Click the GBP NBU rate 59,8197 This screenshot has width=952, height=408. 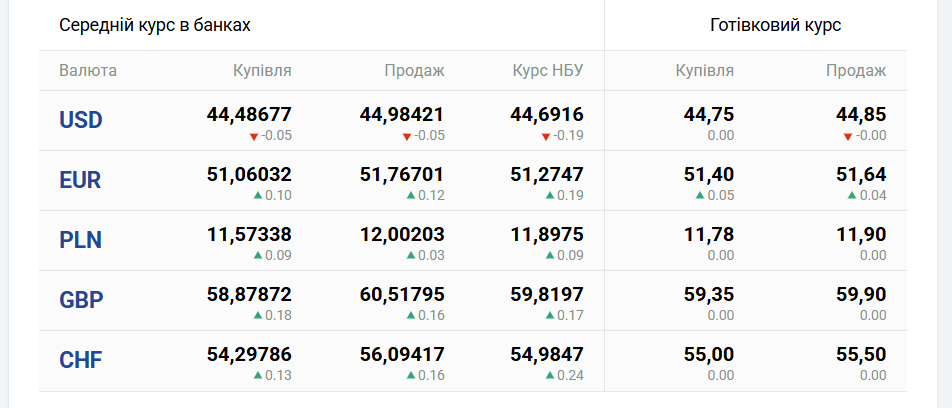[x=547, y=295]
